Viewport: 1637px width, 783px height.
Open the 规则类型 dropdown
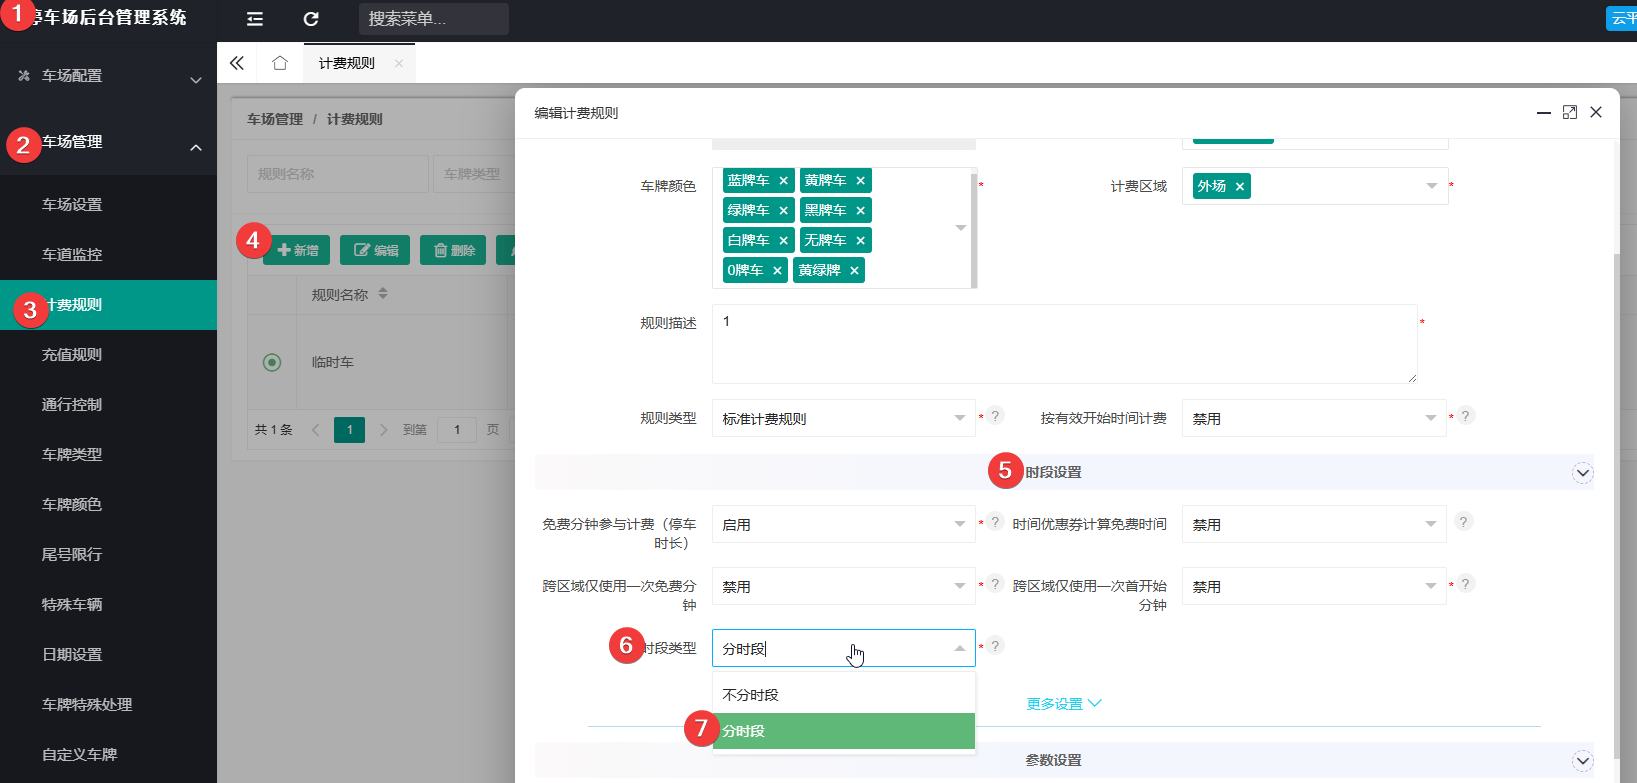[x=844, y=418]
